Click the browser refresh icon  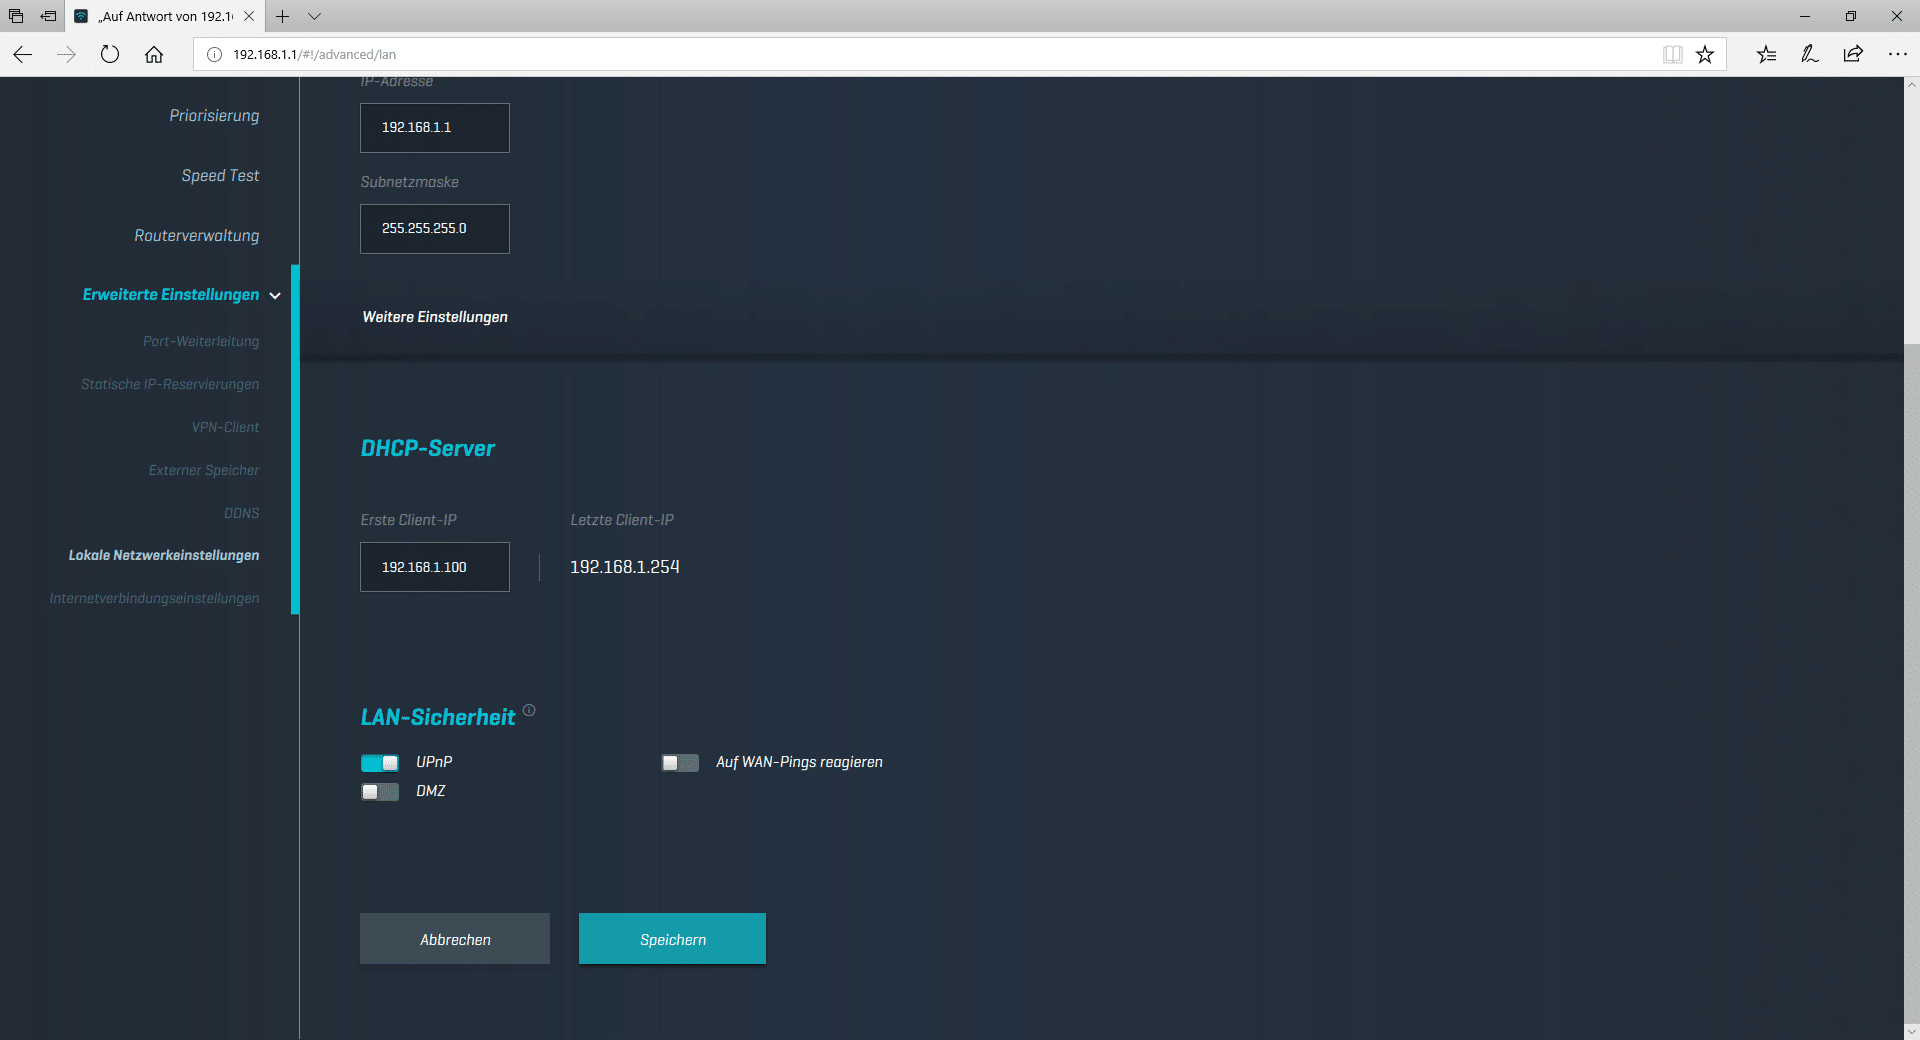click(x=110, y=55)
